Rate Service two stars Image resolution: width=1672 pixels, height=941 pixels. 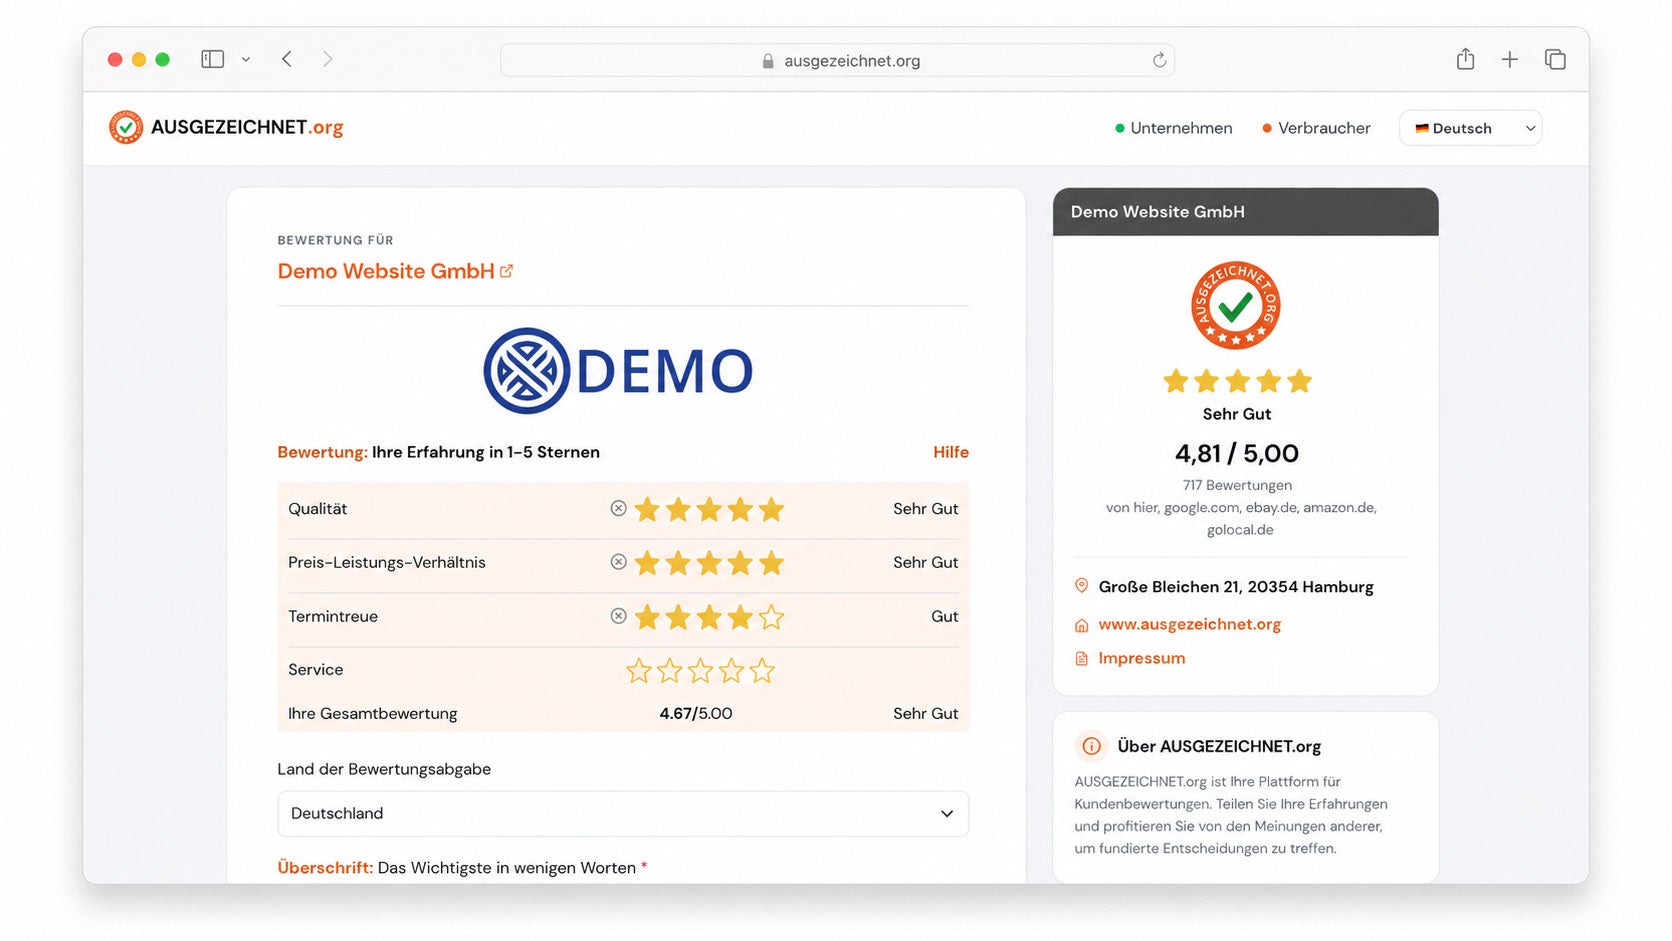(x=669, y=670)
